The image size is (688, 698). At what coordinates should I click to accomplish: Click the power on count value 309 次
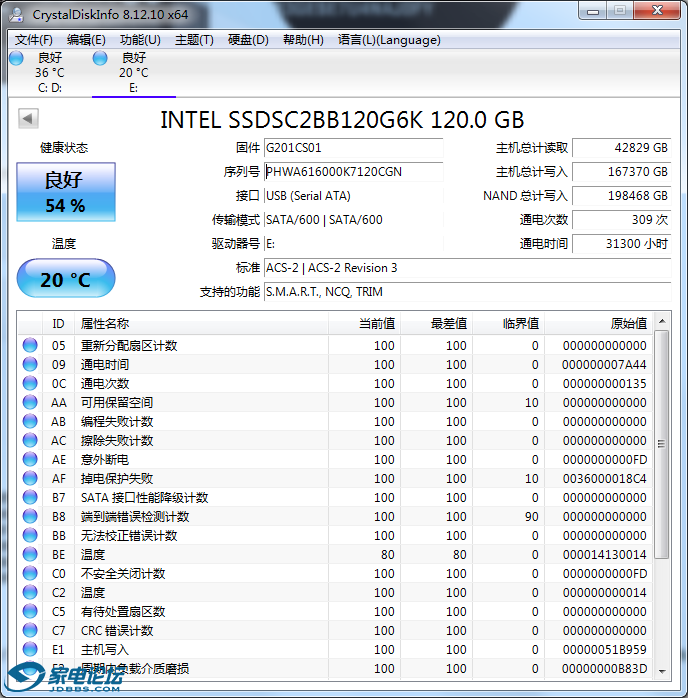point(622,220)
